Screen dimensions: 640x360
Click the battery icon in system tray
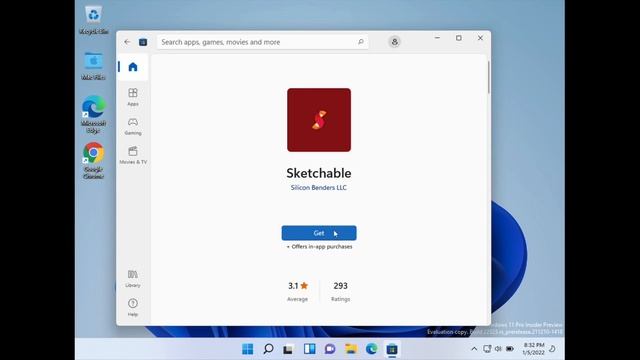(x=510, y=349)
